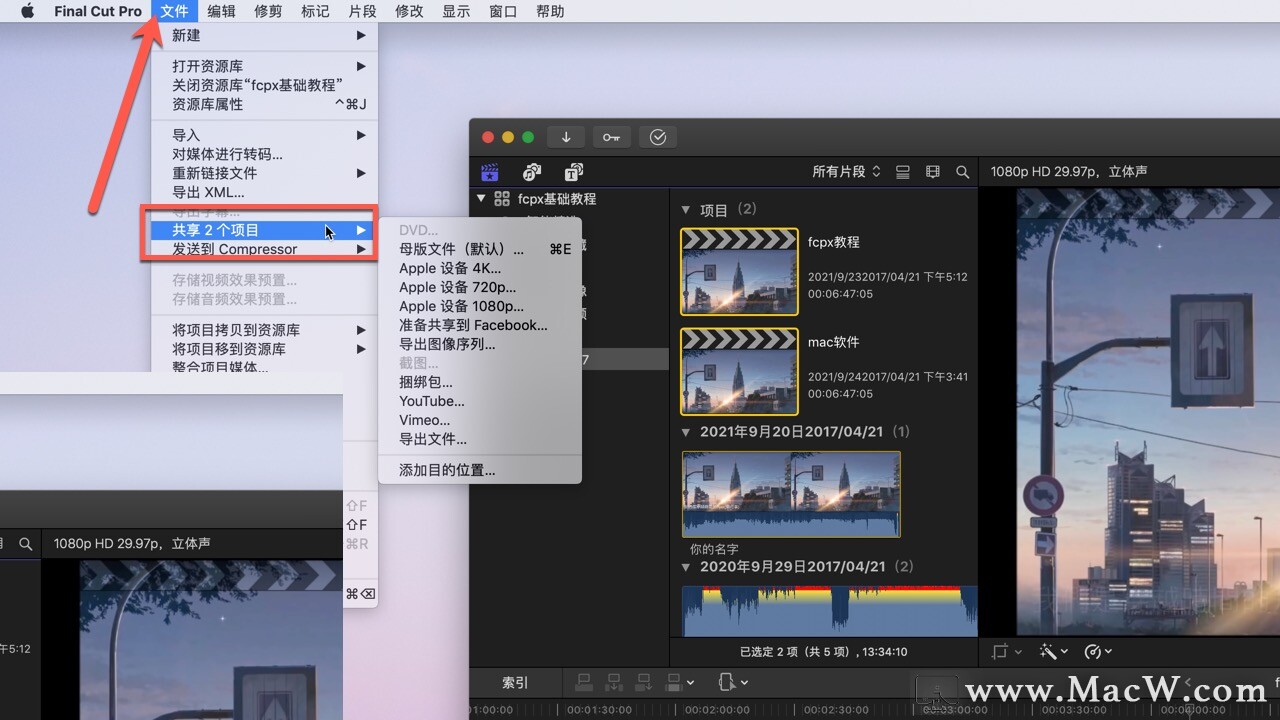Image resolution: width=1280 pixels, height=720 pixels.
Task: Choose 打开资源库 submenu
Action: click(x=265, y=66)
